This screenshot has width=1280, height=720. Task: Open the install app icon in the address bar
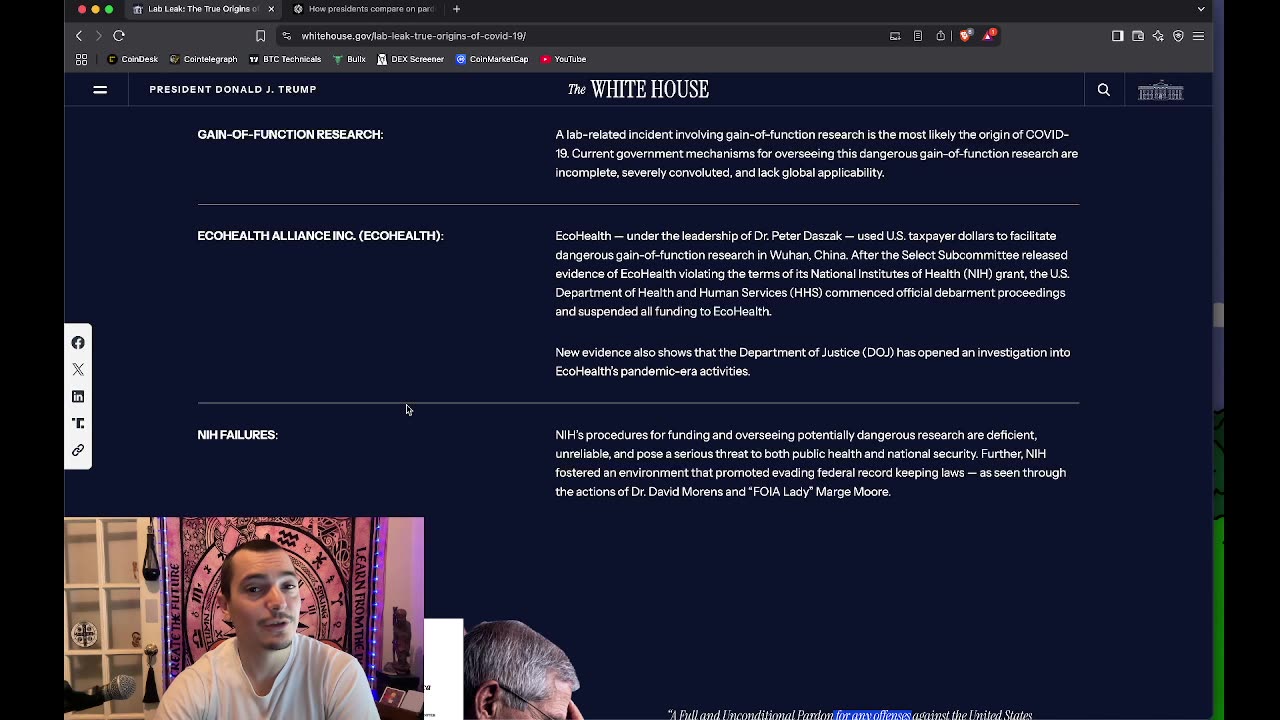coord(895,36)
